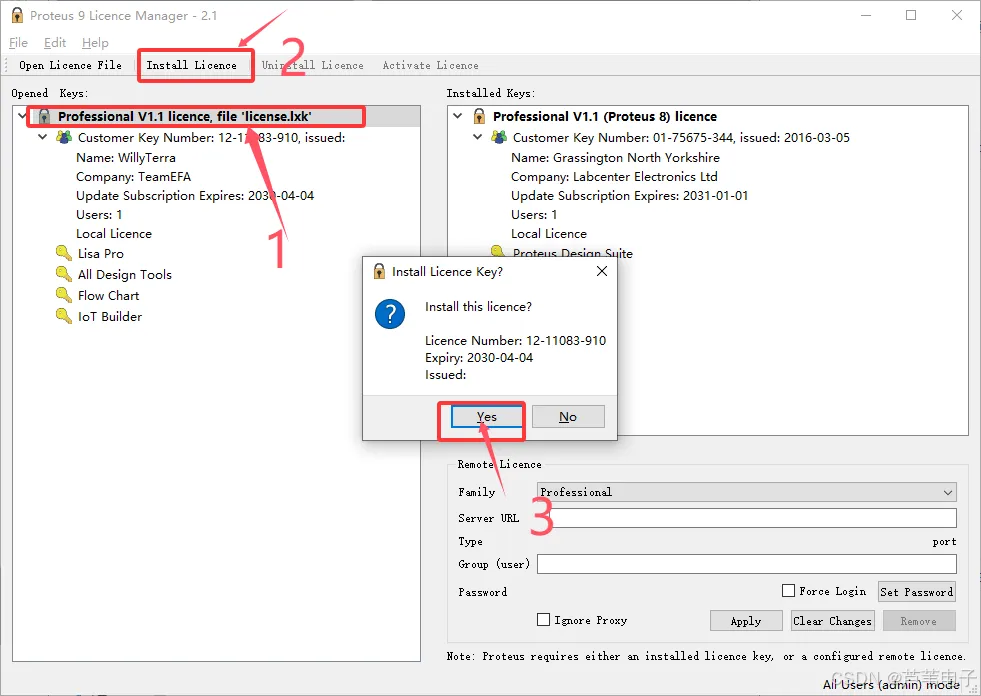Click padlock icon beside 'license.lxk' licence
The width and height of the screenshot is (981, 696).
coord(44,116)
